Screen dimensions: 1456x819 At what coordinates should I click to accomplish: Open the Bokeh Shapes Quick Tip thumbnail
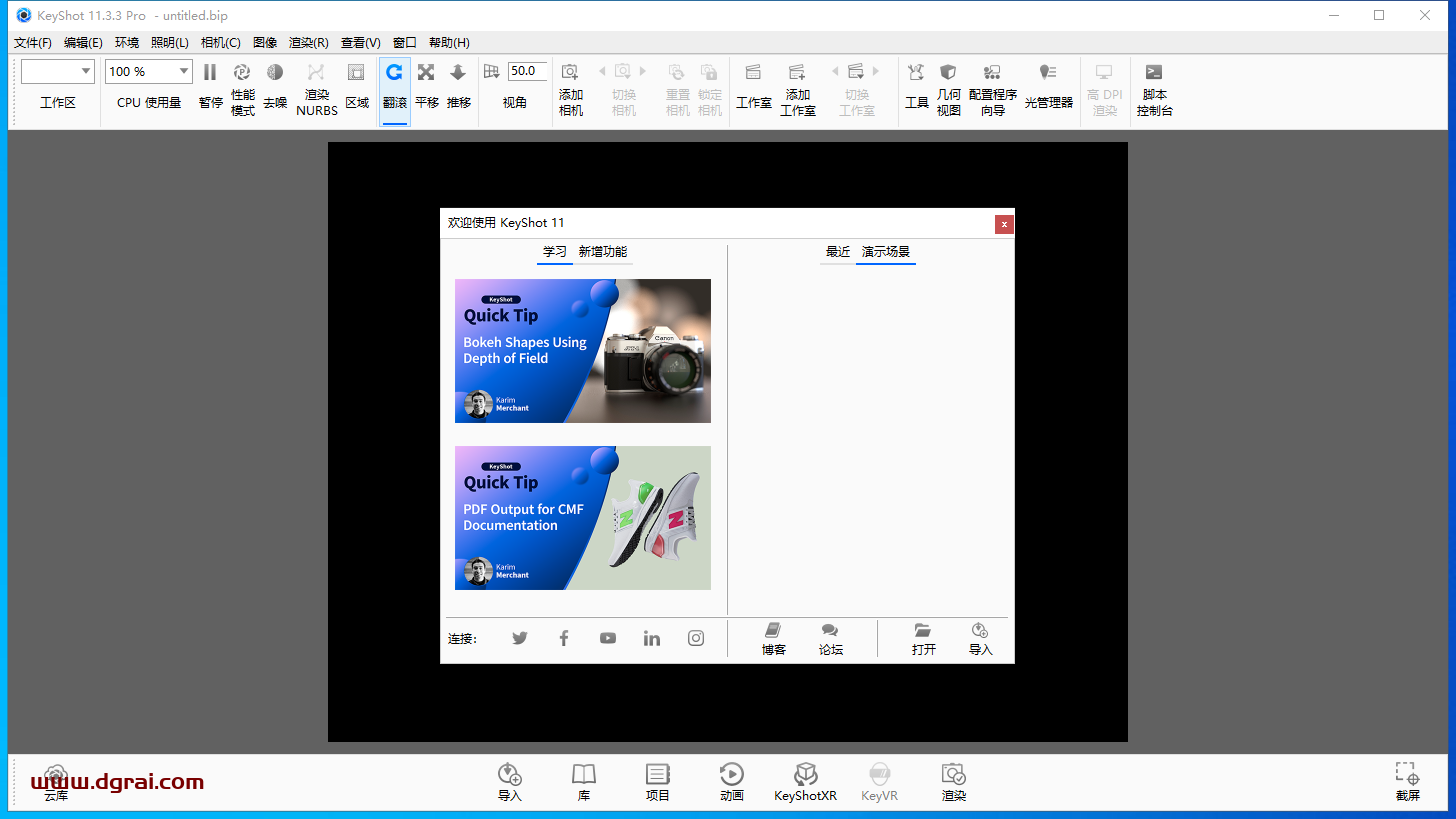pyautogui.click(x=583, y=351)
